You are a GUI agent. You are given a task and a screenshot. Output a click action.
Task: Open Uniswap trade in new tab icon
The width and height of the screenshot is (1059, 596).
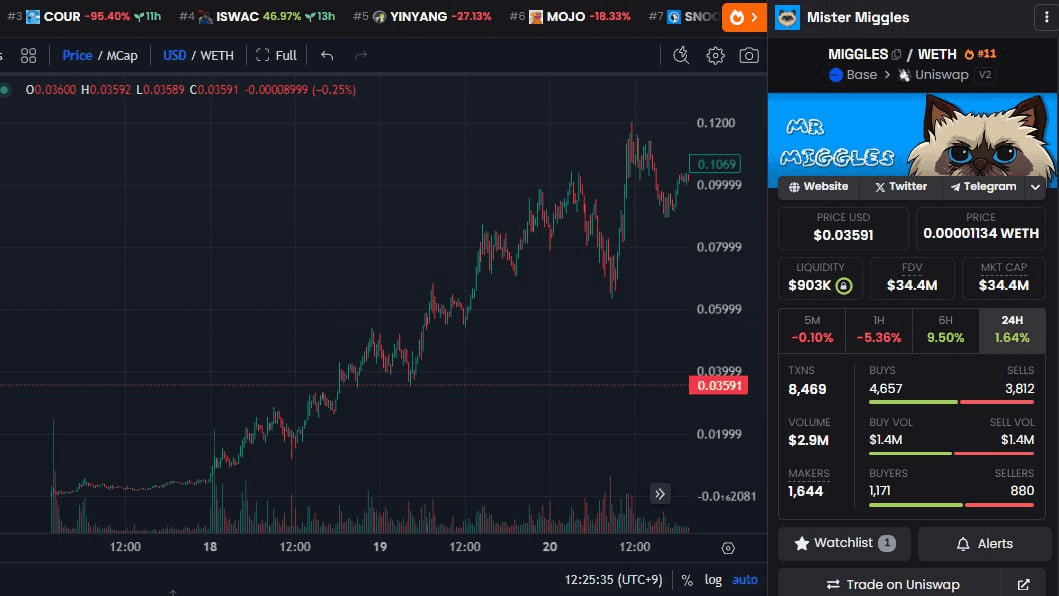[1024, 585]
